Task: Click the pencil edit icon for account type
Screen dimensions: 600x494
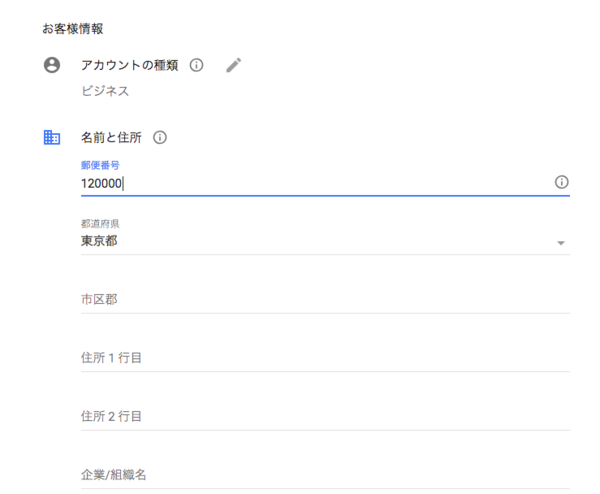Action: pos(234,65)
